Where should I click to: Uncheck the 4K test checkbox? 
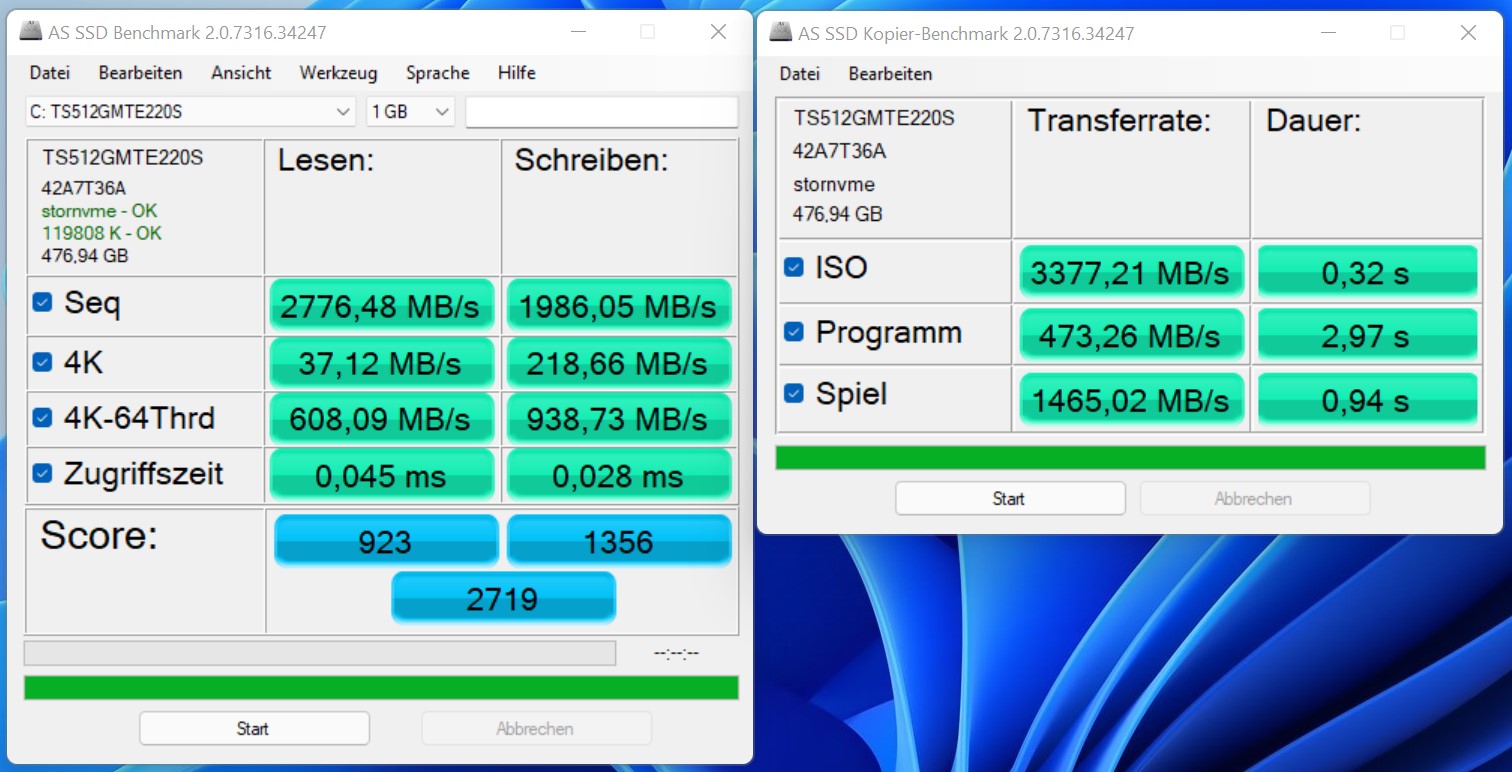[x=42, y=362]
